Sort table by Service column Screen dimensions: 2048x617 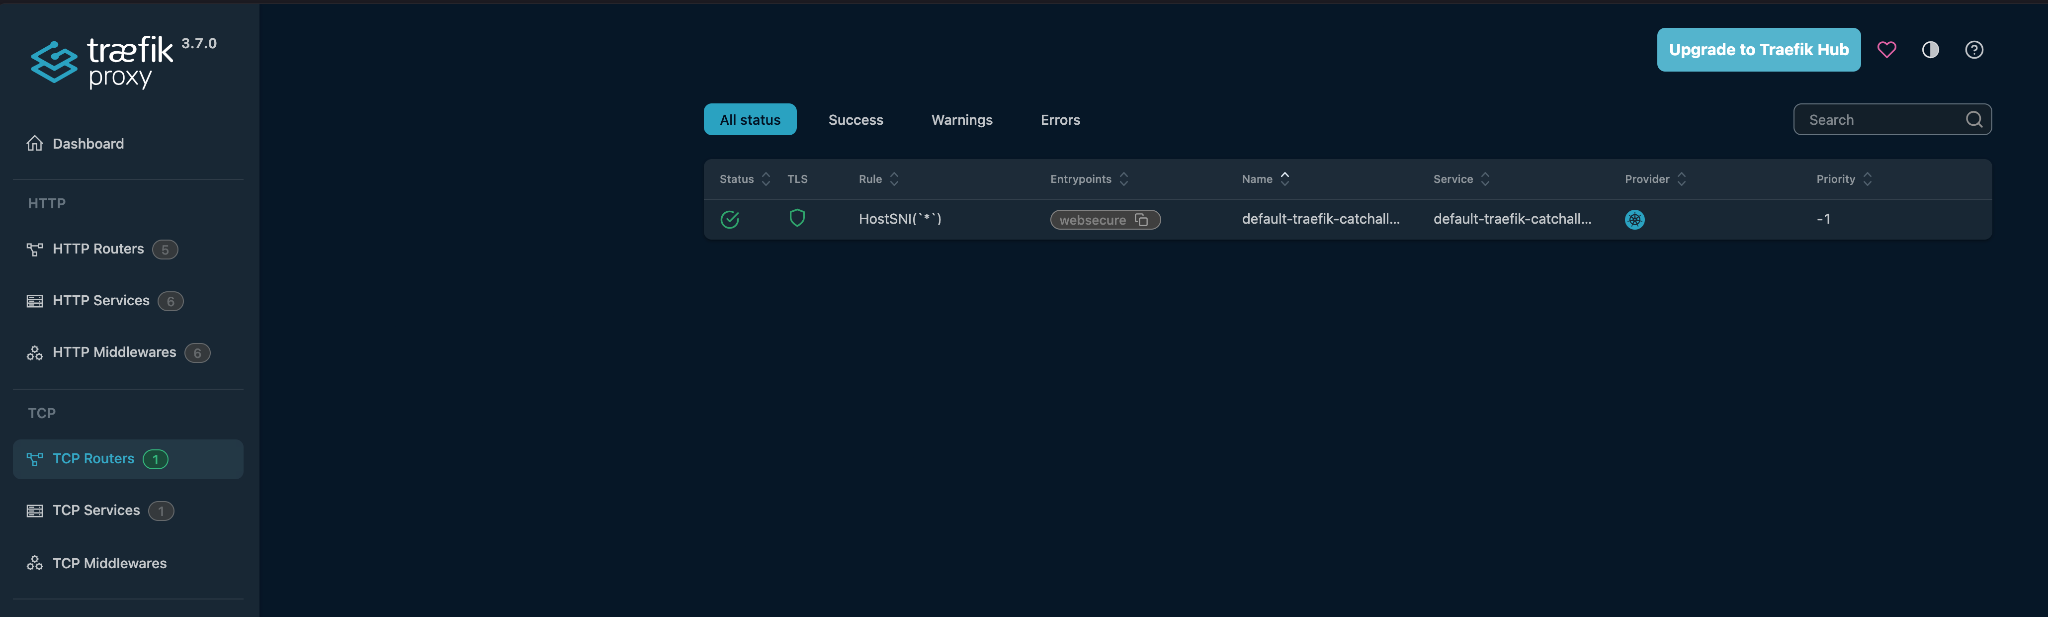1462,179
